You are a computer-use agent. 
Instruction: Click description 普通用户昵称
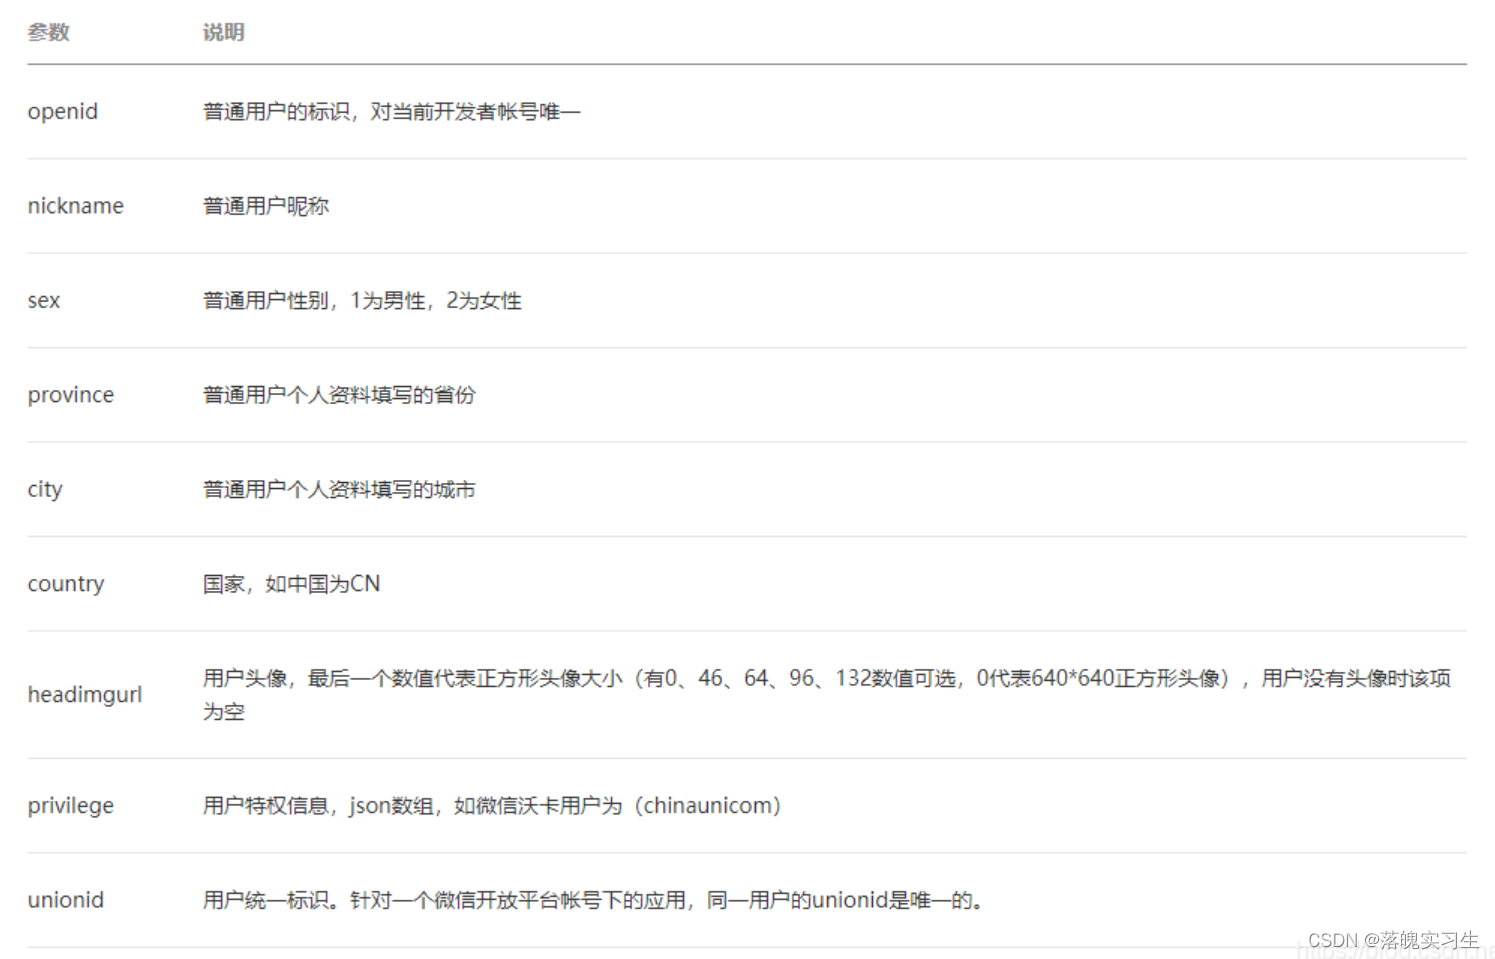(x=265, y=206)
